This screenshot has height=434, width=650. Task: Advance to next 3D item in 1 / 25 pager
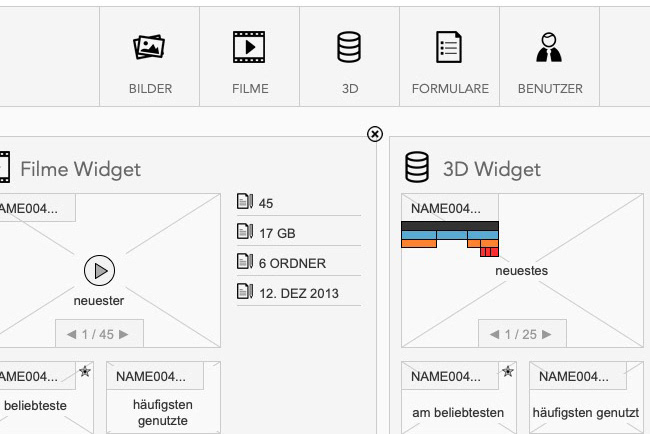[x=547, y=335]
